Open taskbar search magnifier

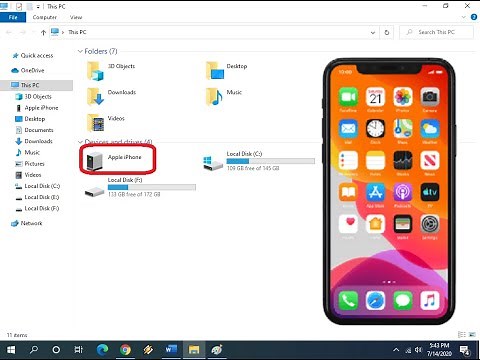click(34, 350)
